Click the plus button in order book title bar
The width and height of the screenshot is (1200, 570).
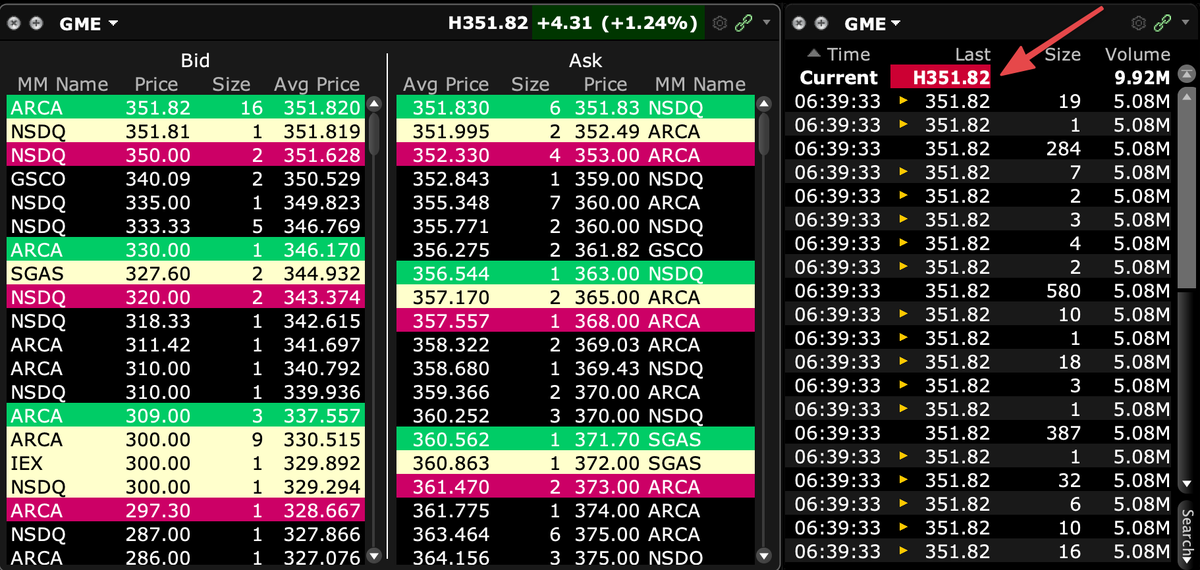tap(37, 23)
